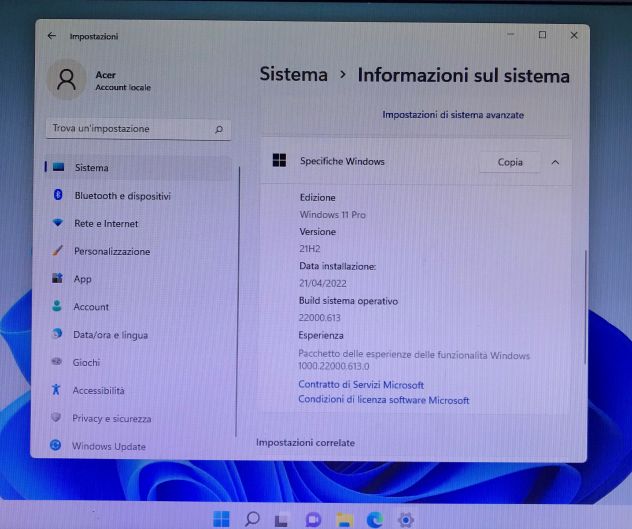The image size is (632, 529).
Task: Click the Windows Update sync icon
Action: (x=56, y=445)
